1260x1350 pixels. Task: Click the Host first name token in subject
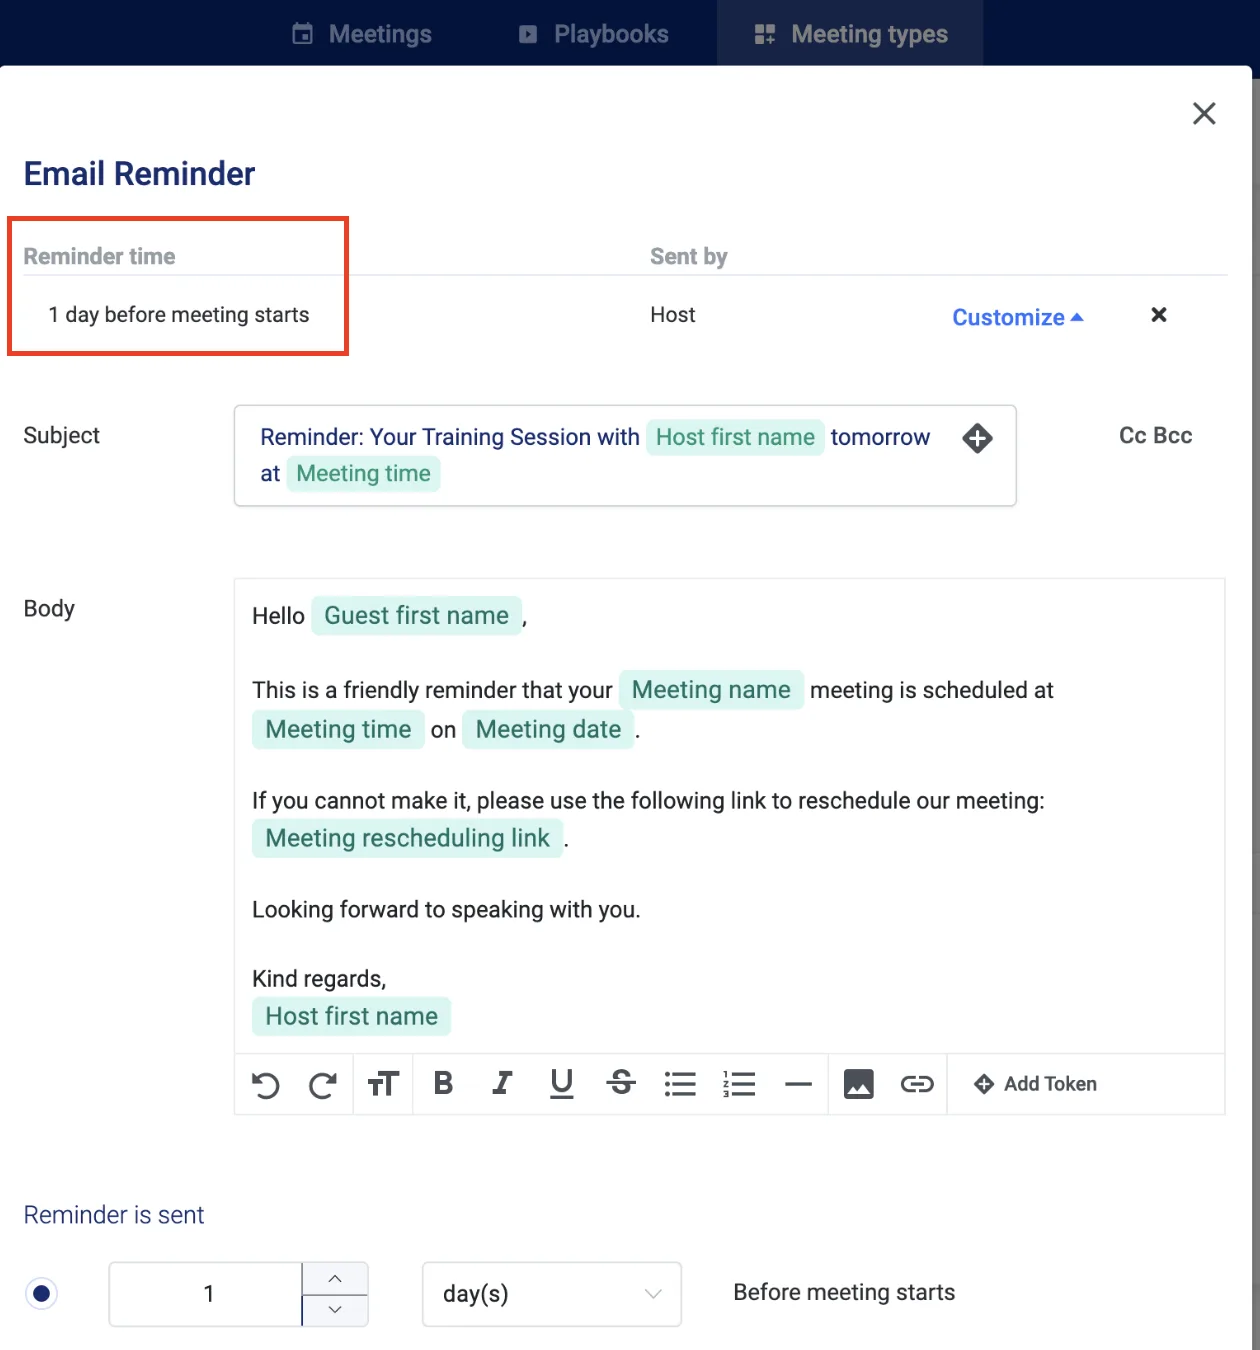pyautogui.click(x=735, y=437)
